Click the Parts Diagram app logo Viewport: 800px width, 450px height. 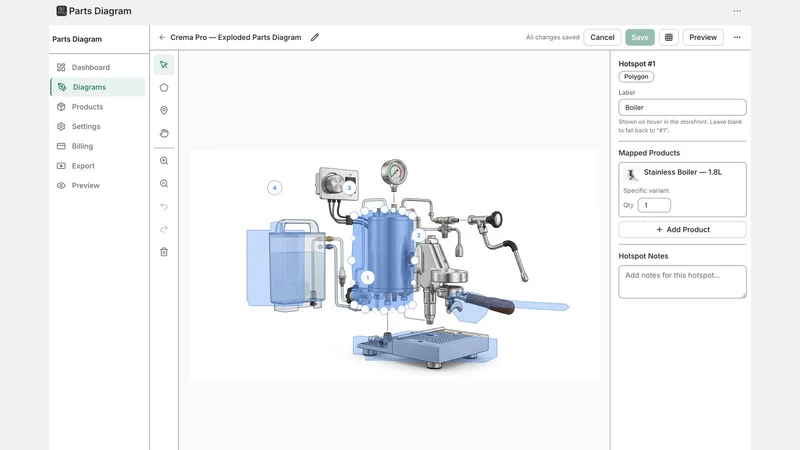(61, 11)
